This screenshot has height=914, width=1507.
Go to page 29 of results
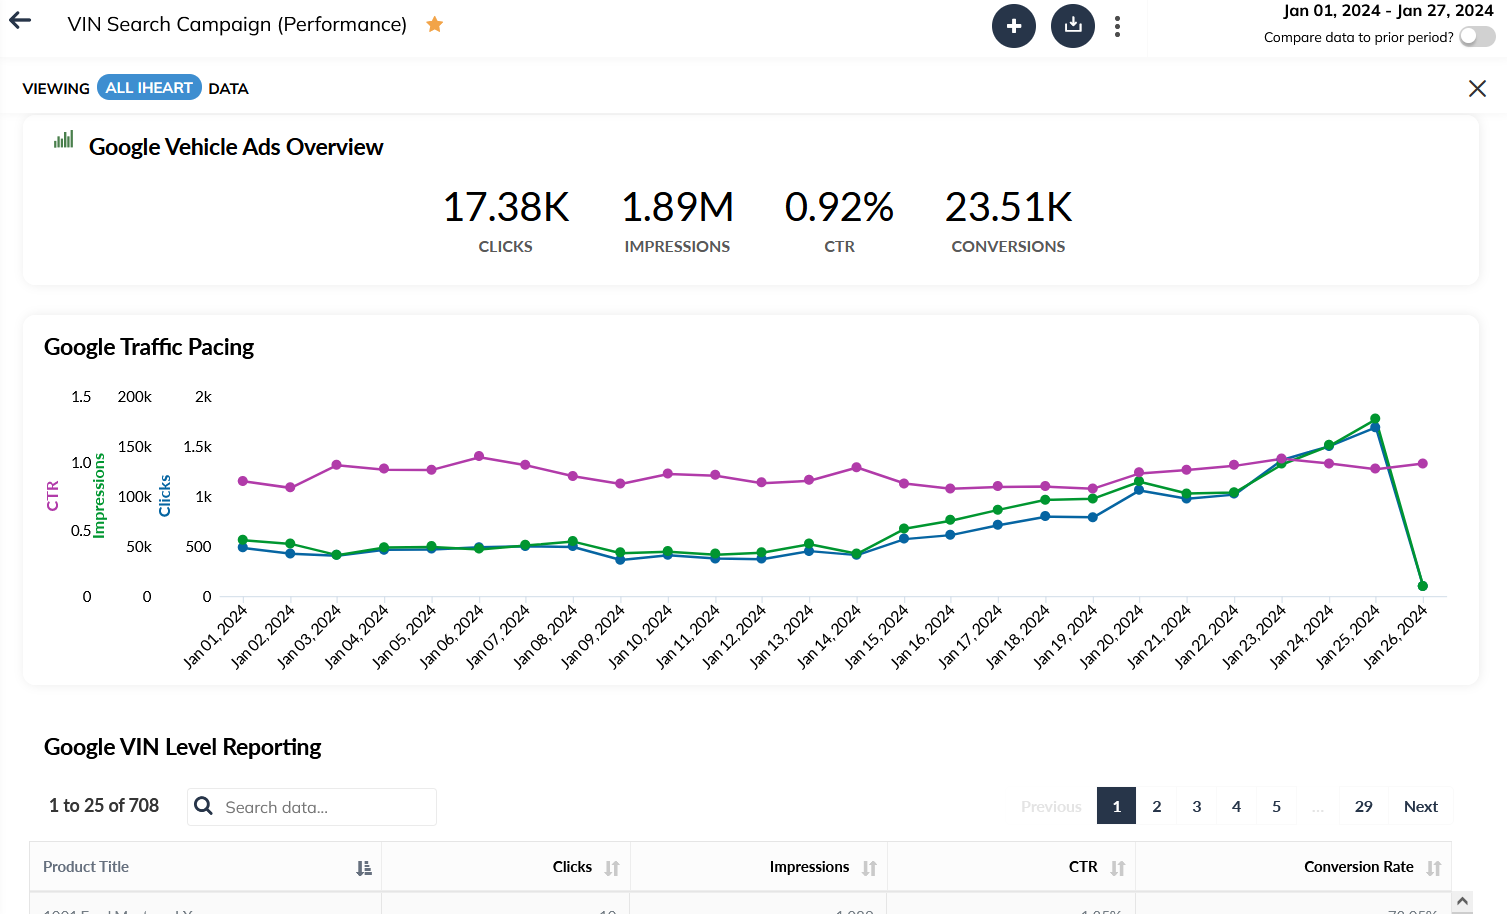1363,806
